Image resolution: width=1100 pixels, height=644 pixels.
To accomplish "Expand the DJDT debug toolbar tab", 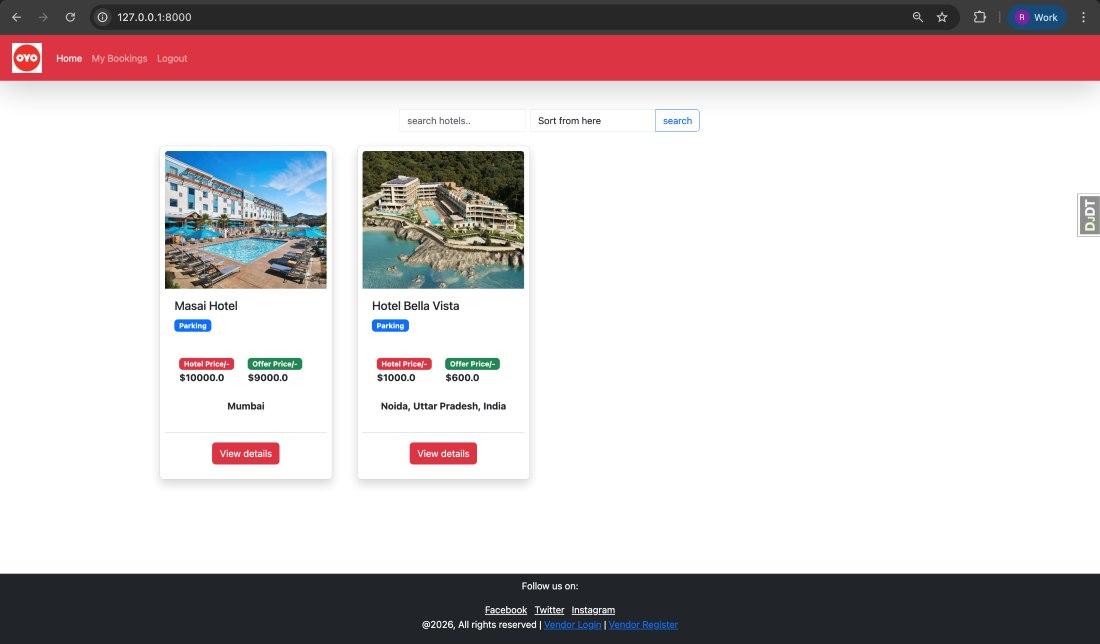I will tap(1088, 214).
